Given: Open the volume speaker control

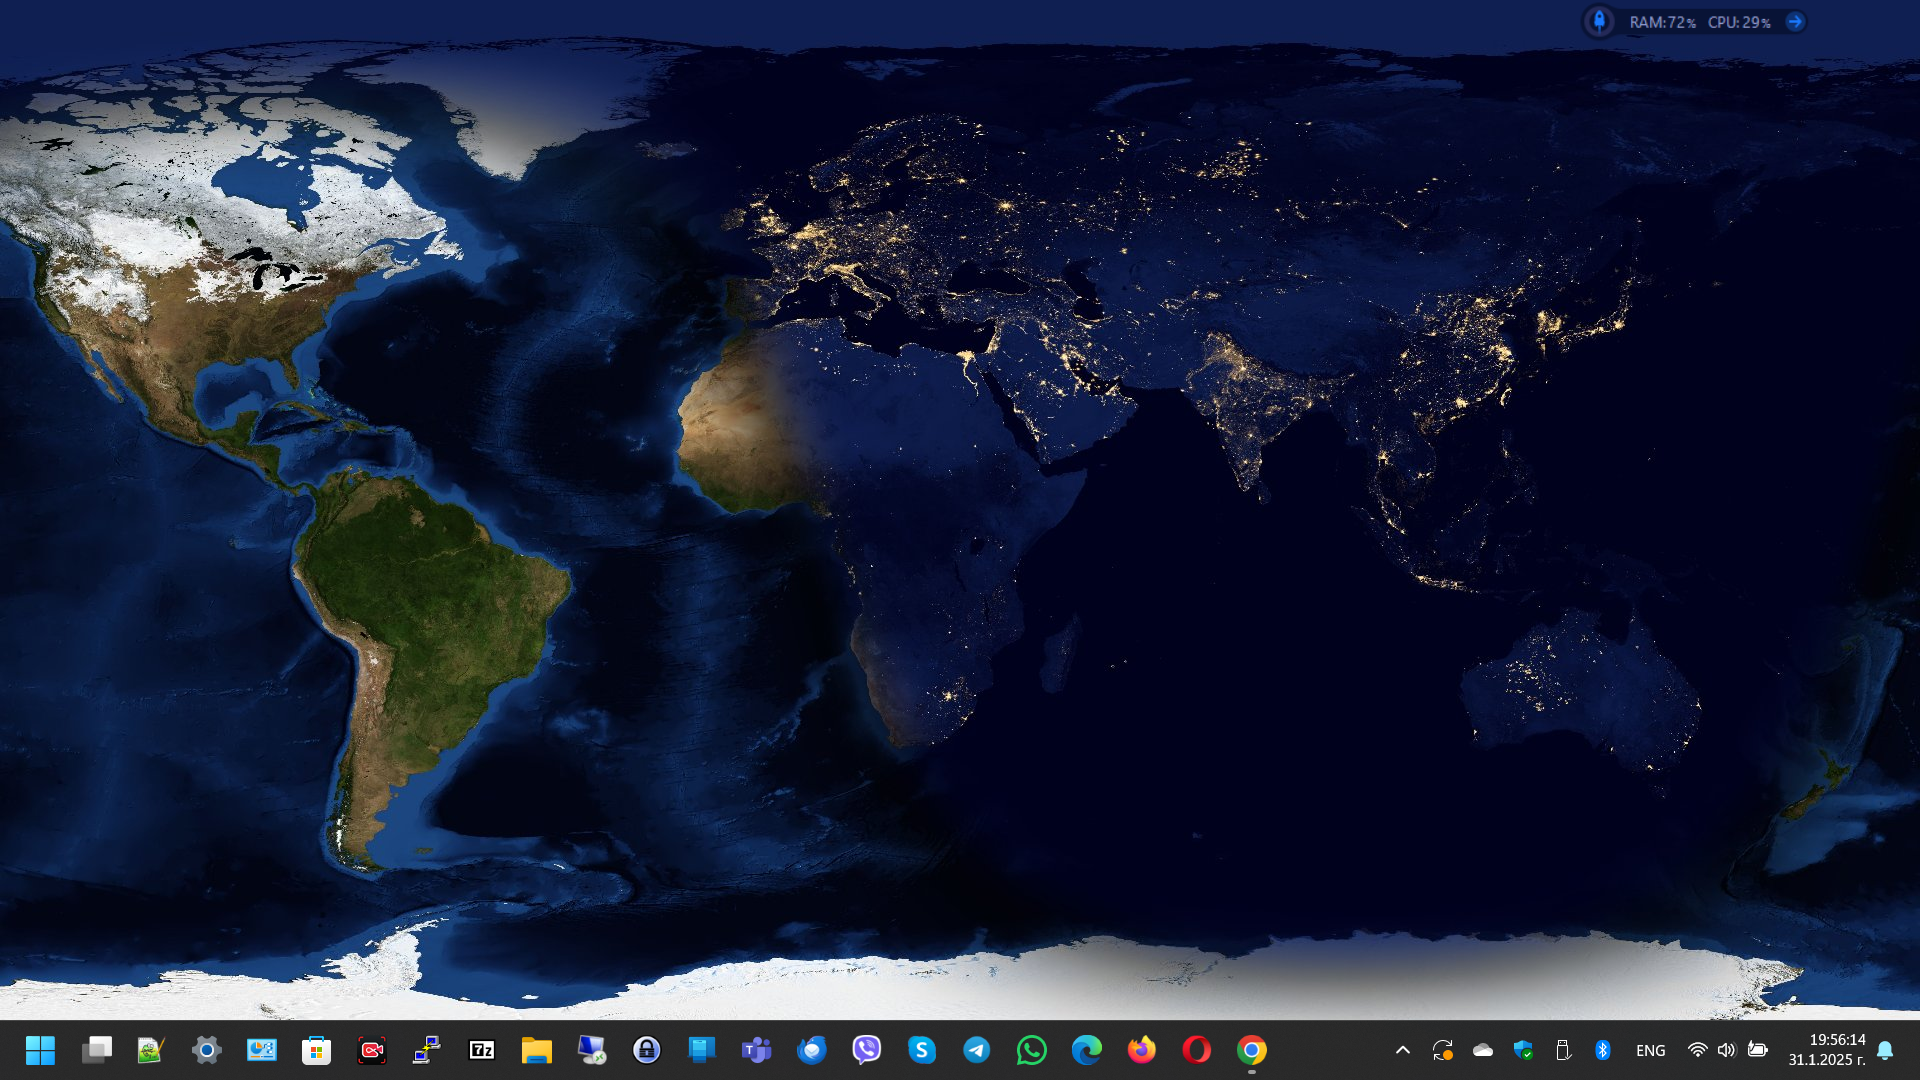Looking at the screenshot, I should coord(1727,1050).
